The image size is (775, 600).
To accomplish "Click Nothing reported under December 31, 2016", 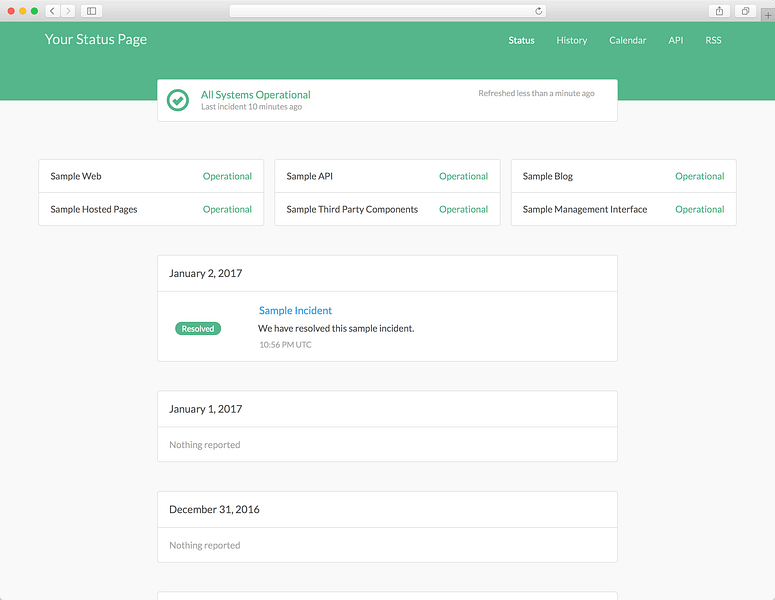I will [205, 545].
